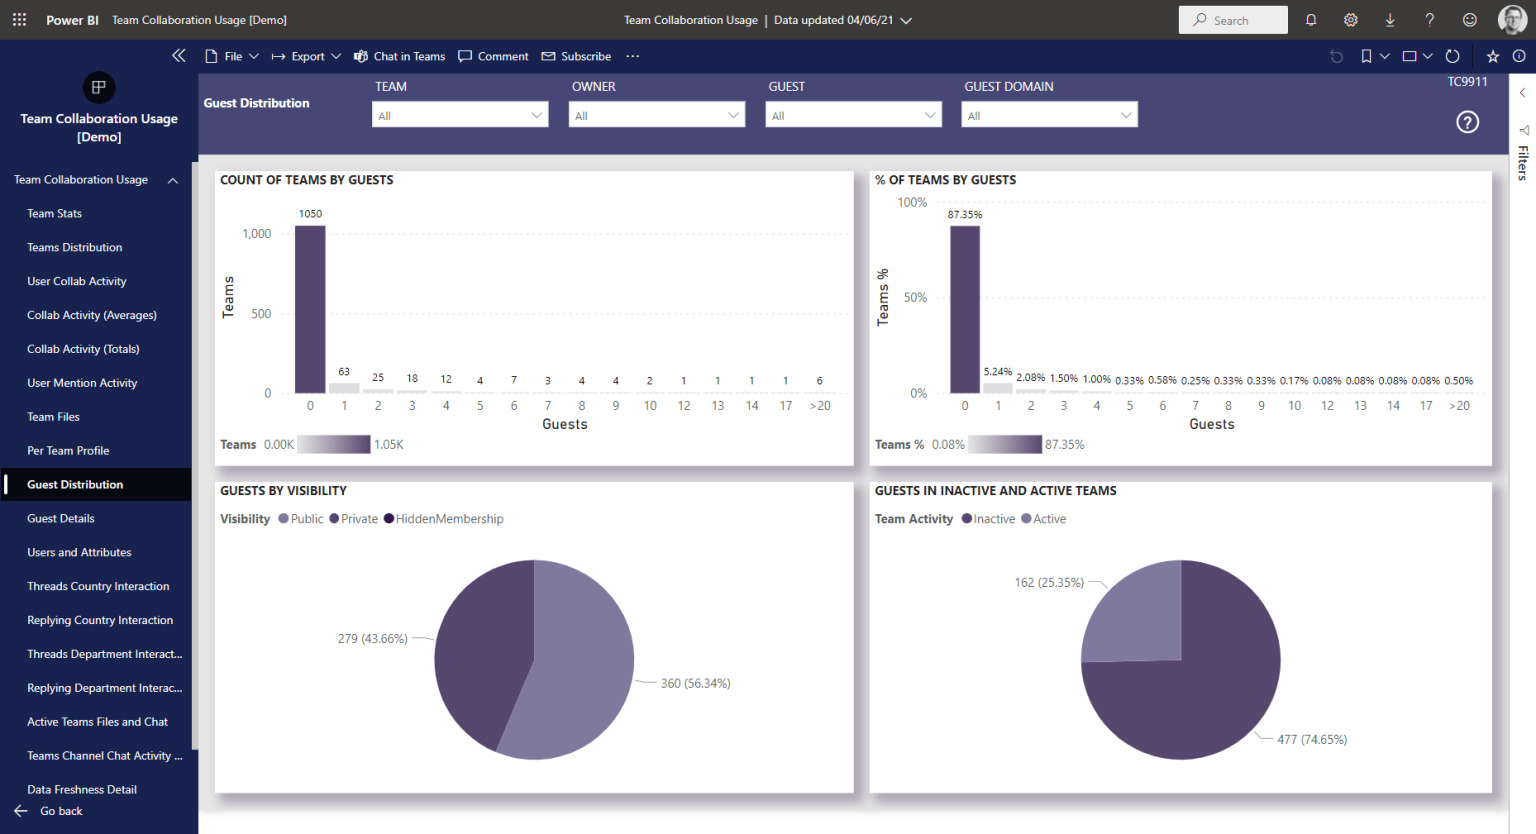The height and width of the screenshot is (834, 1536).
Task: Click the large help circle on report header
Action: coord(1467,122)
